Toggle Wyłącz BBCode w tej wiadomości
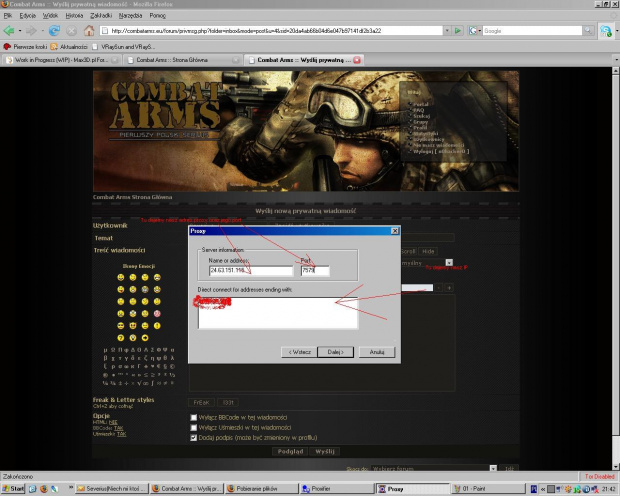620x496 pixels. (x=194, y=418)
